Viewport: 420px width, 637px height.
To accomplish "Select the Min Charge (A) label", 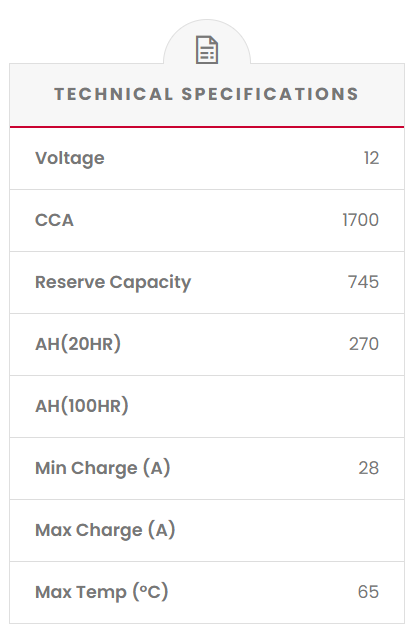I will click(x=103, y=468).
